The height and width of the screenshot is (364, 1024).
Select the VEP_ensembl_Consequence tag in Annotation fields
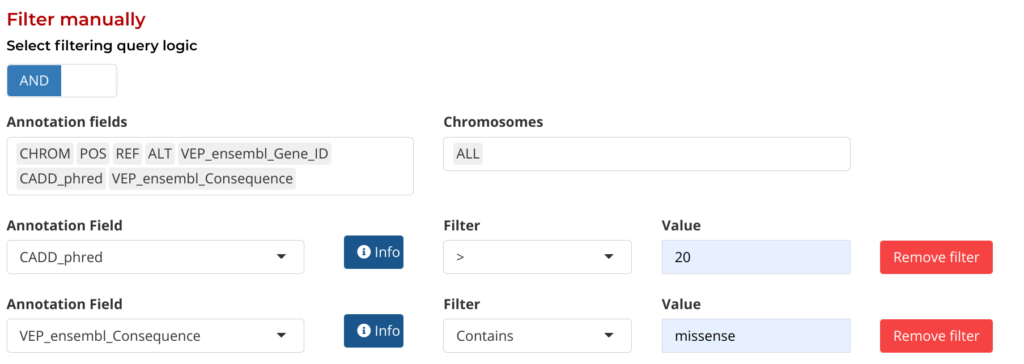(202, 178)
